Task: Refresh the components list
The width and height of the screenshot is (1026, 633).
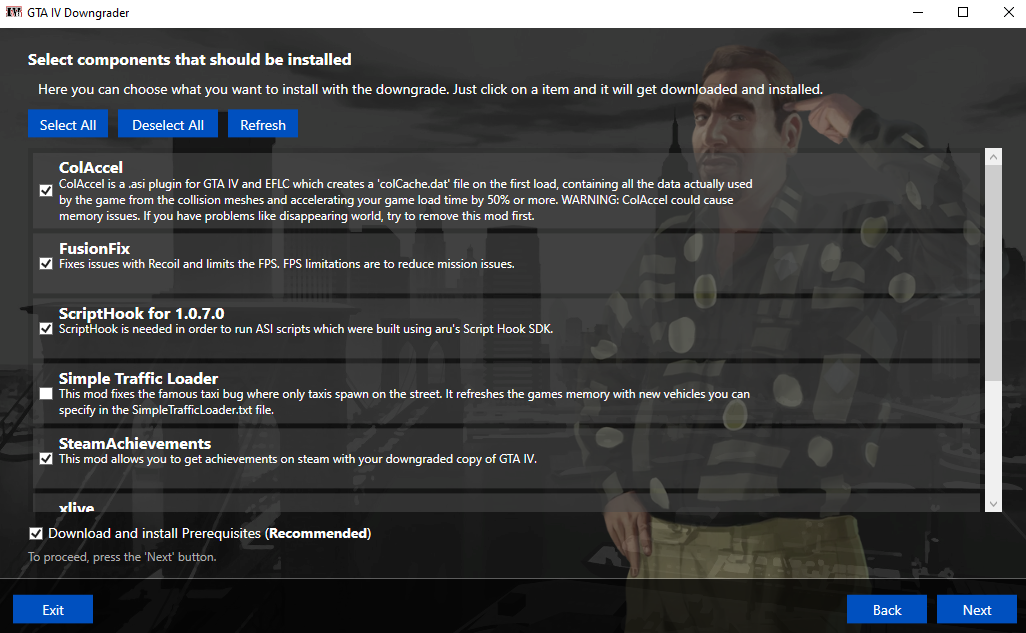Action: 263,124
